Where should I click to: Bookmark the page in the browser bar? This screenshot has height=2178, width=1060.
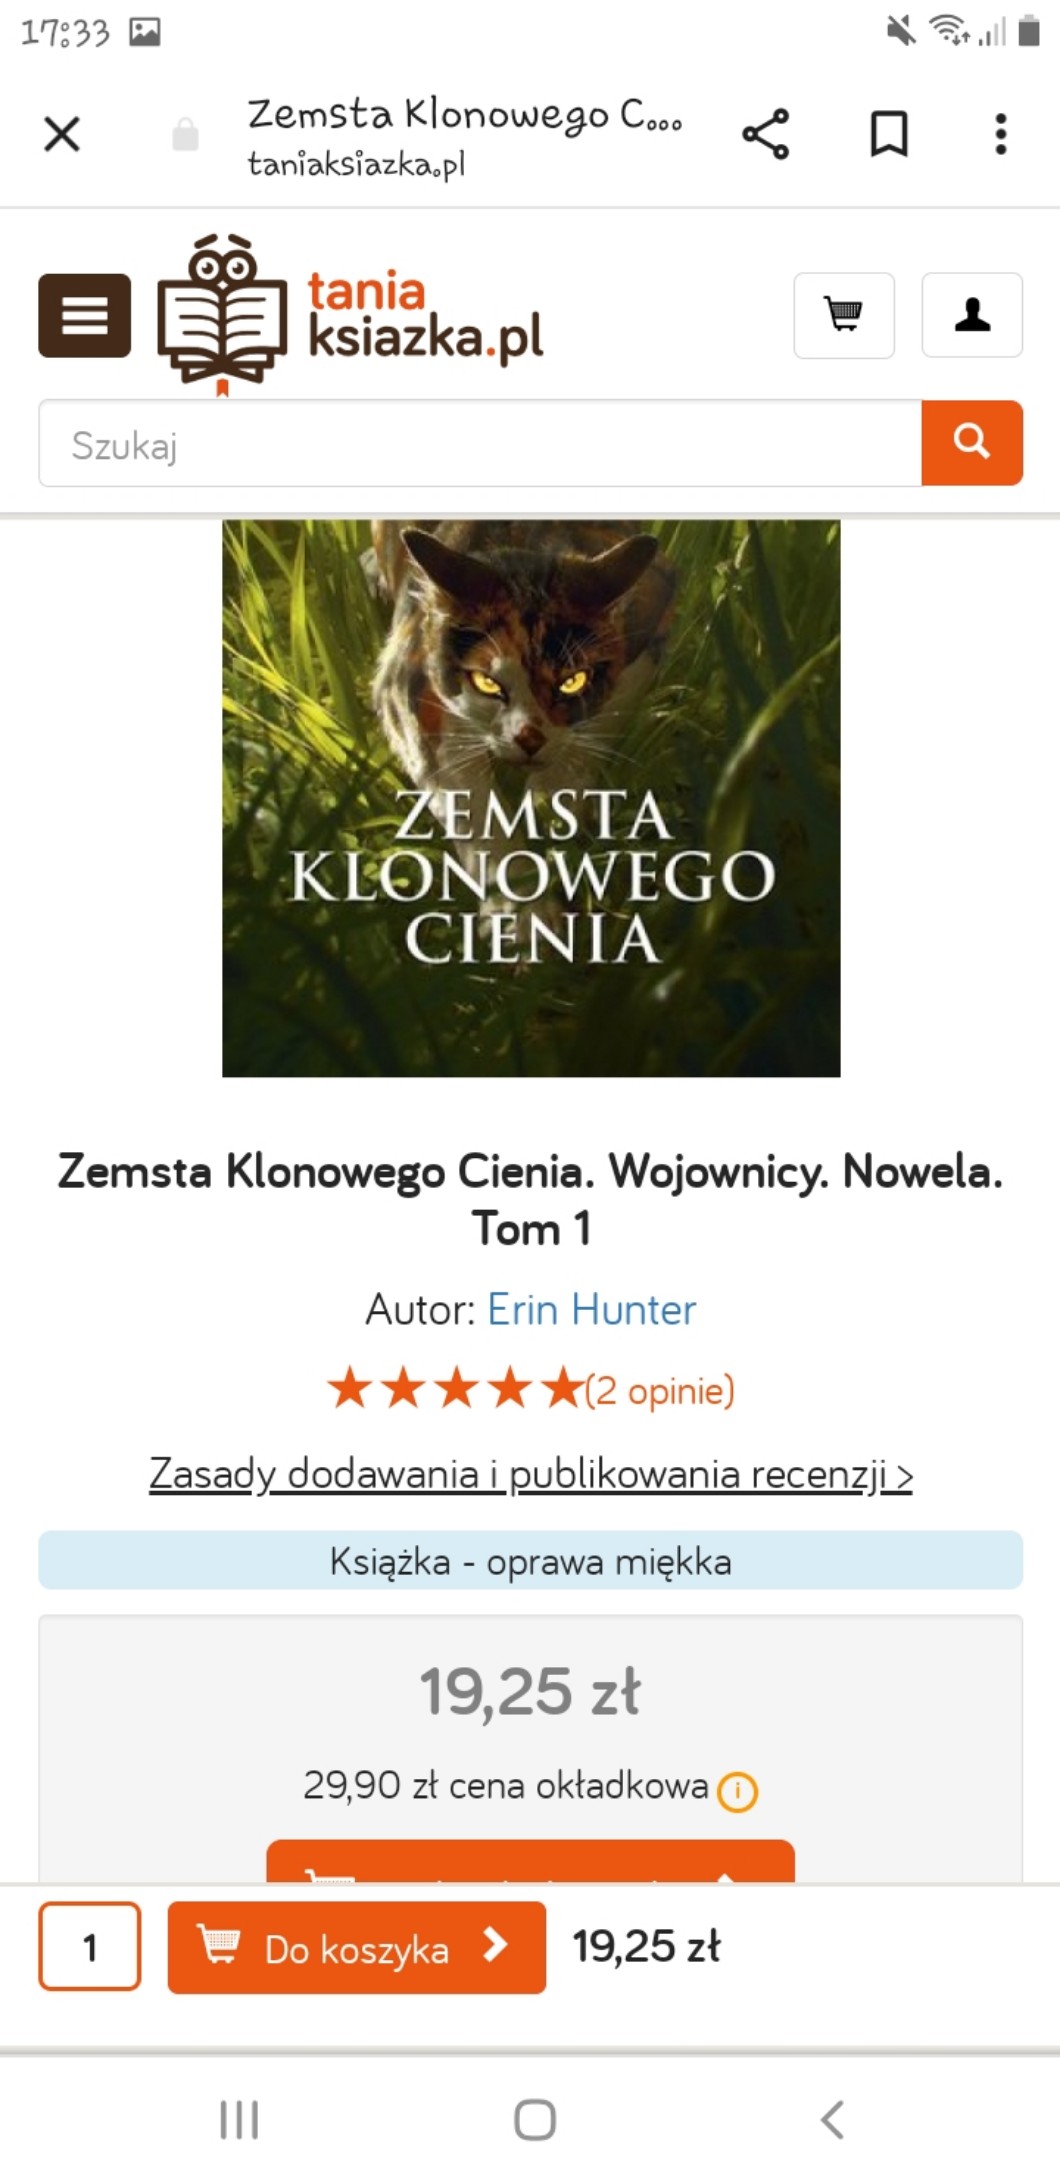[x=889, y=134]
